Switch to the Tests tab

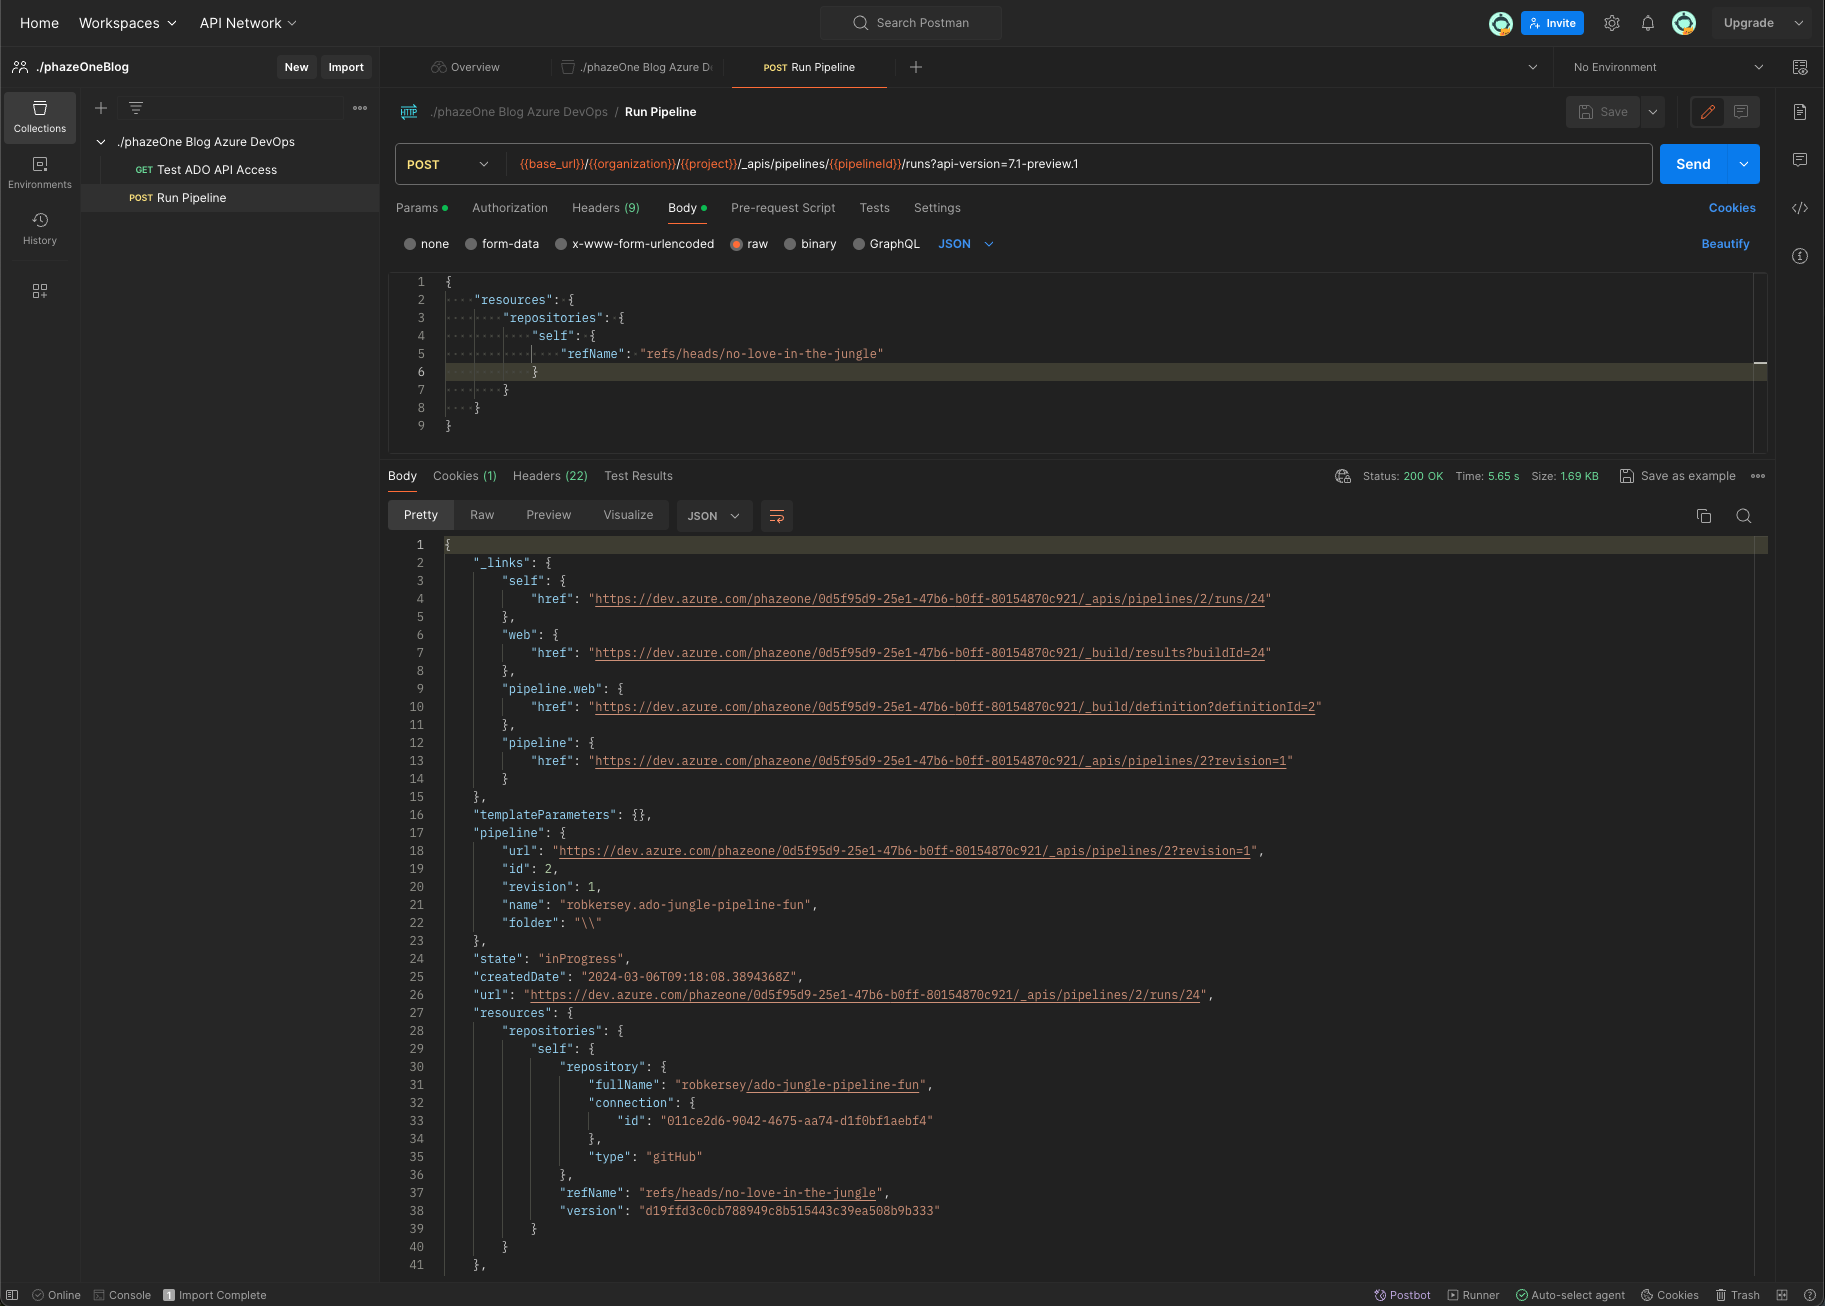pos(875,208)
